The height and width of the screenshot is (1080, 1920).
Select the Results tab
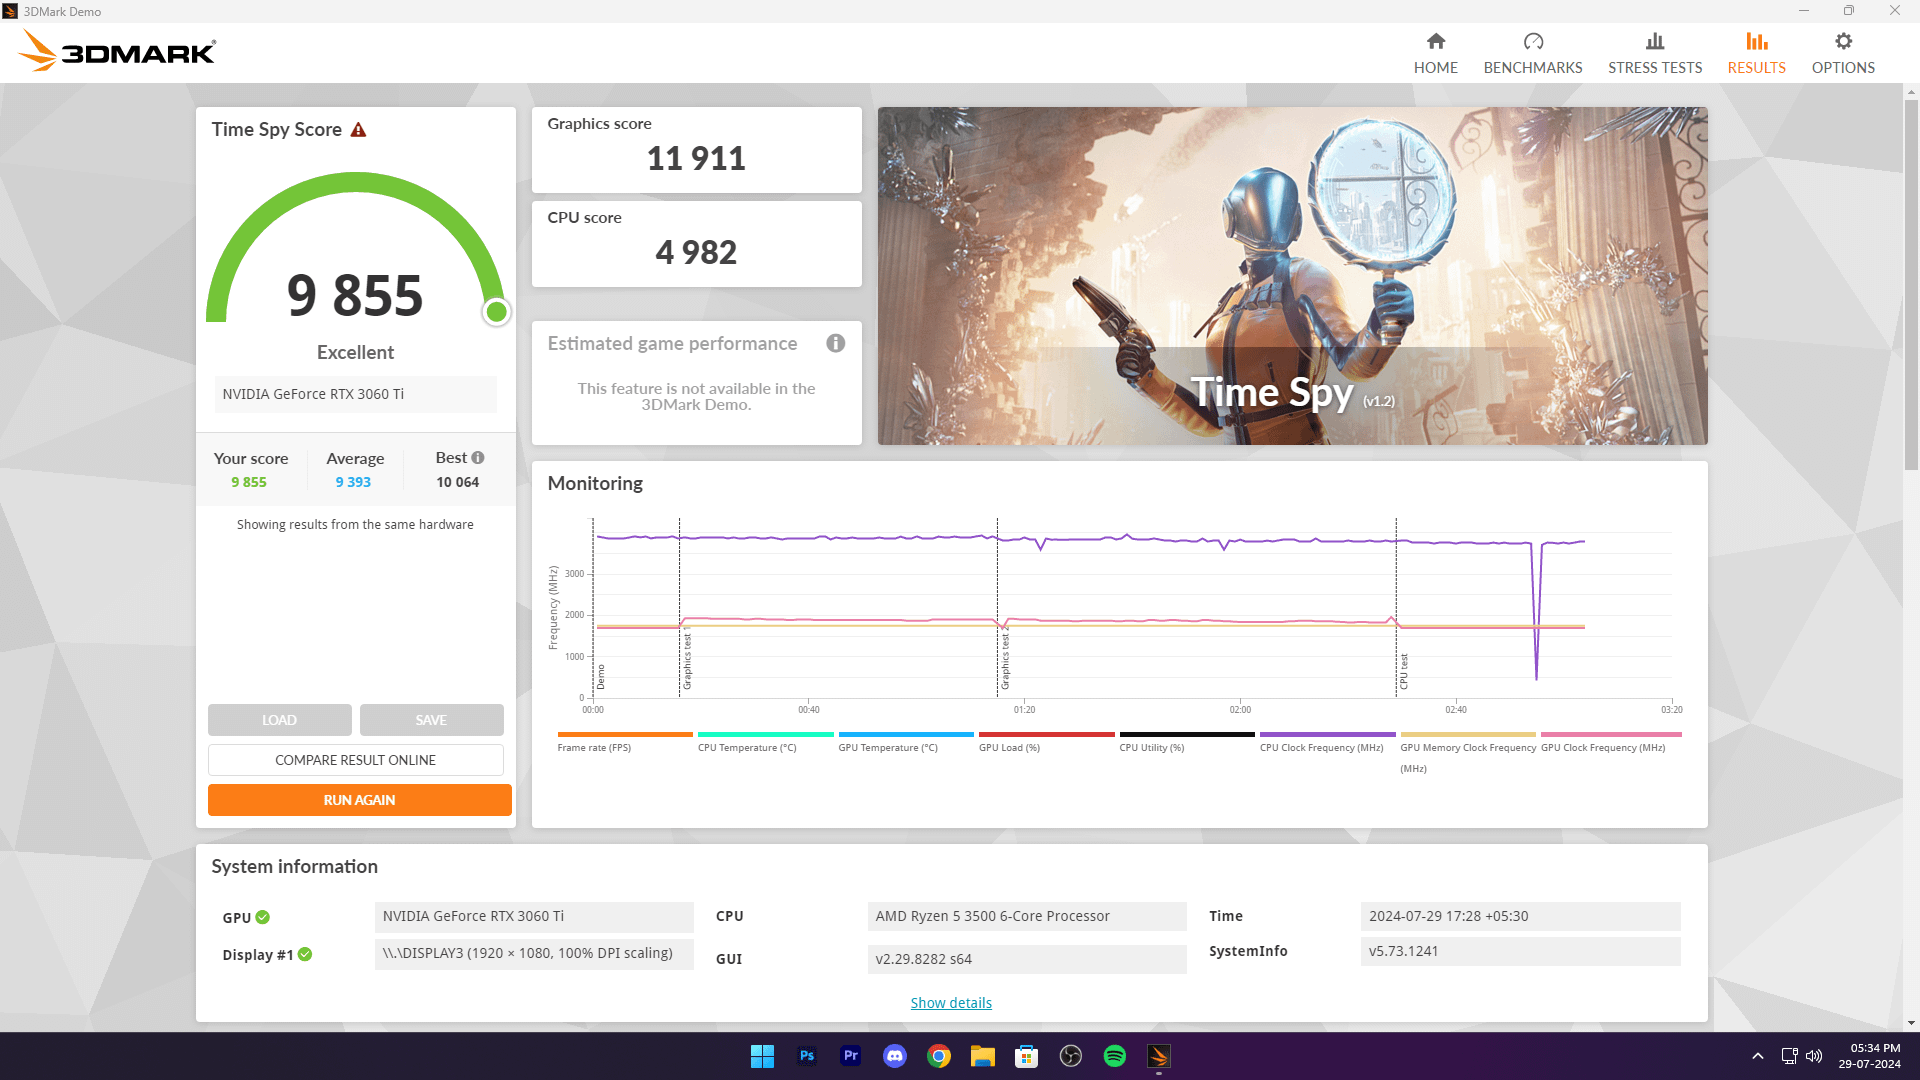[x=1756, y=53]
